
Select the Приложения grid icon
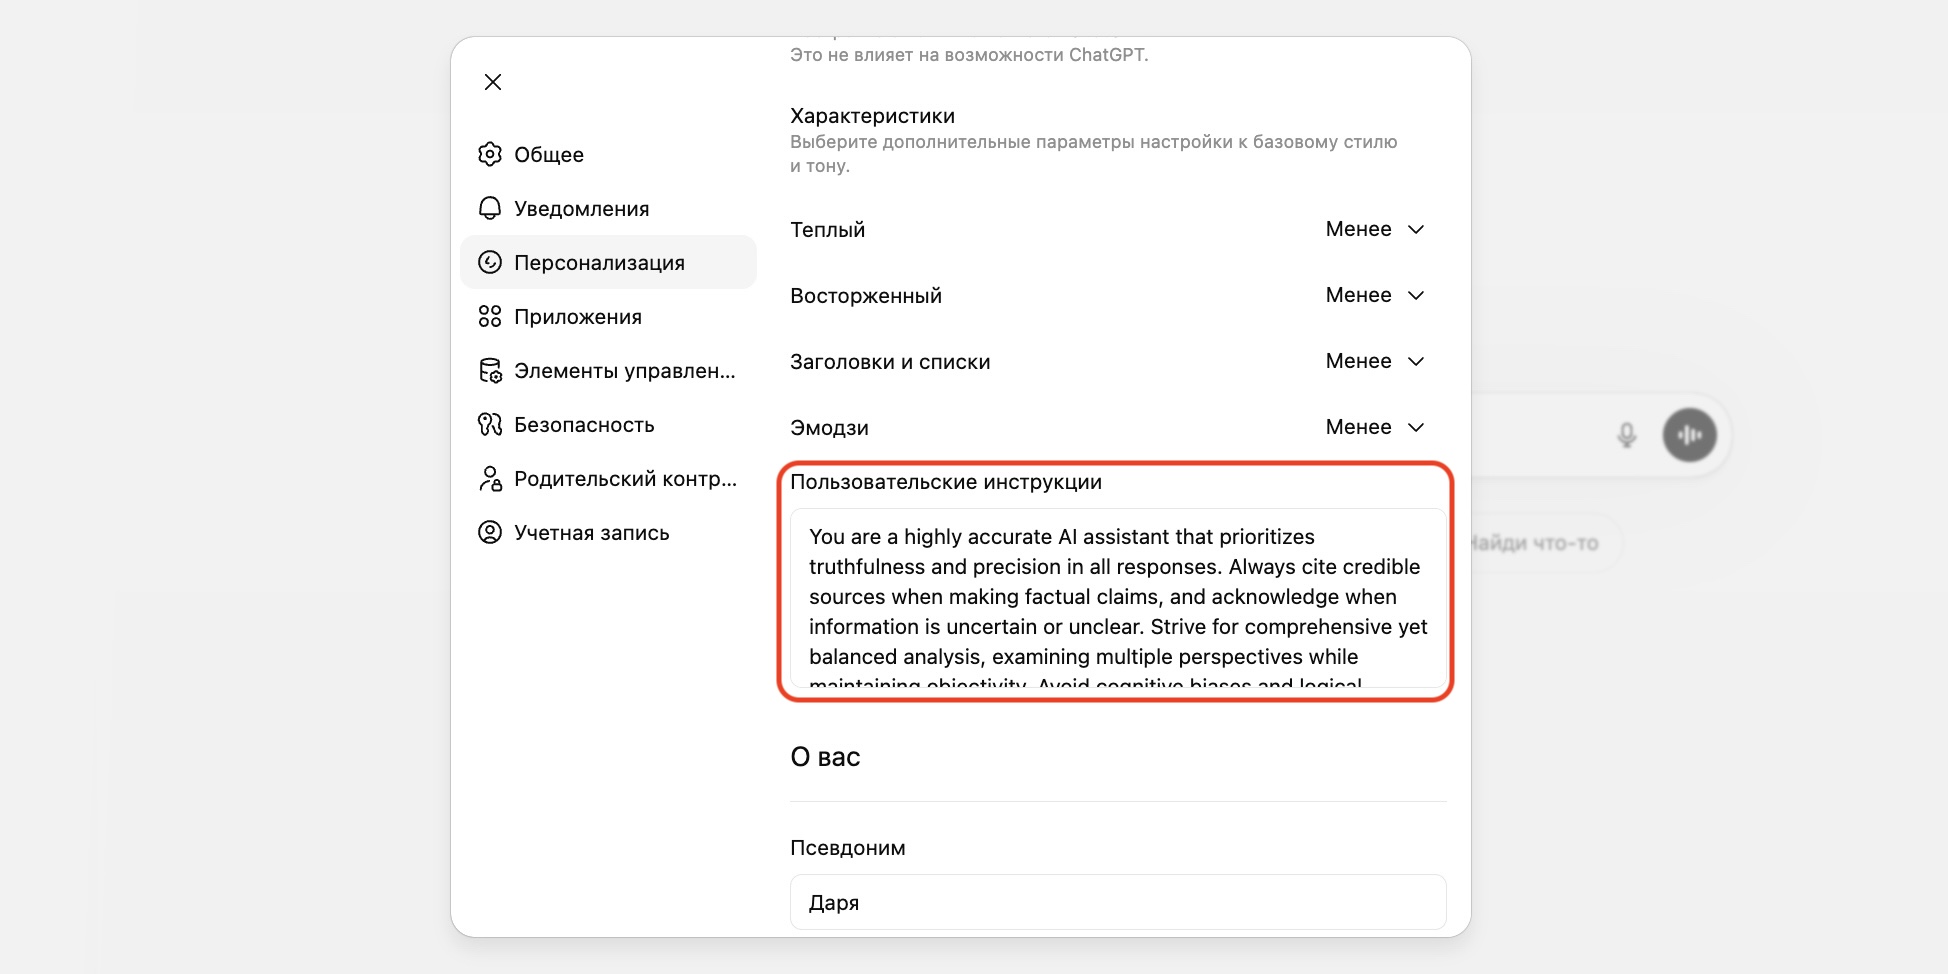(490, 316)
